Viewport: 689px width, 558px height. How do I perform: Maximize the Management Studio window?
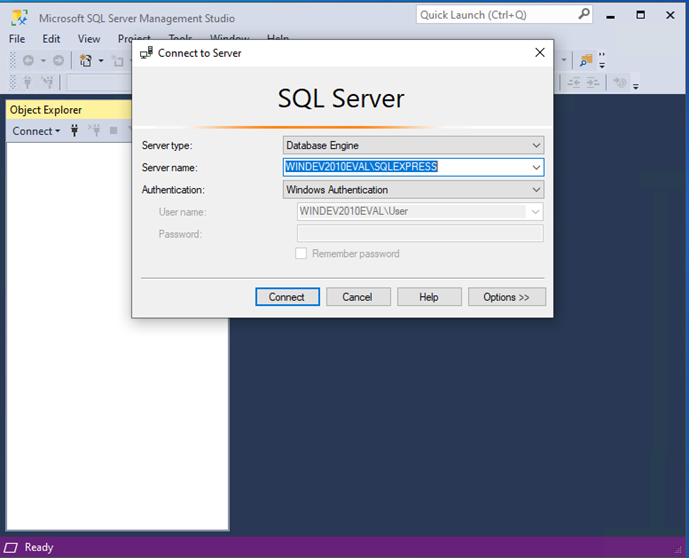641,15
